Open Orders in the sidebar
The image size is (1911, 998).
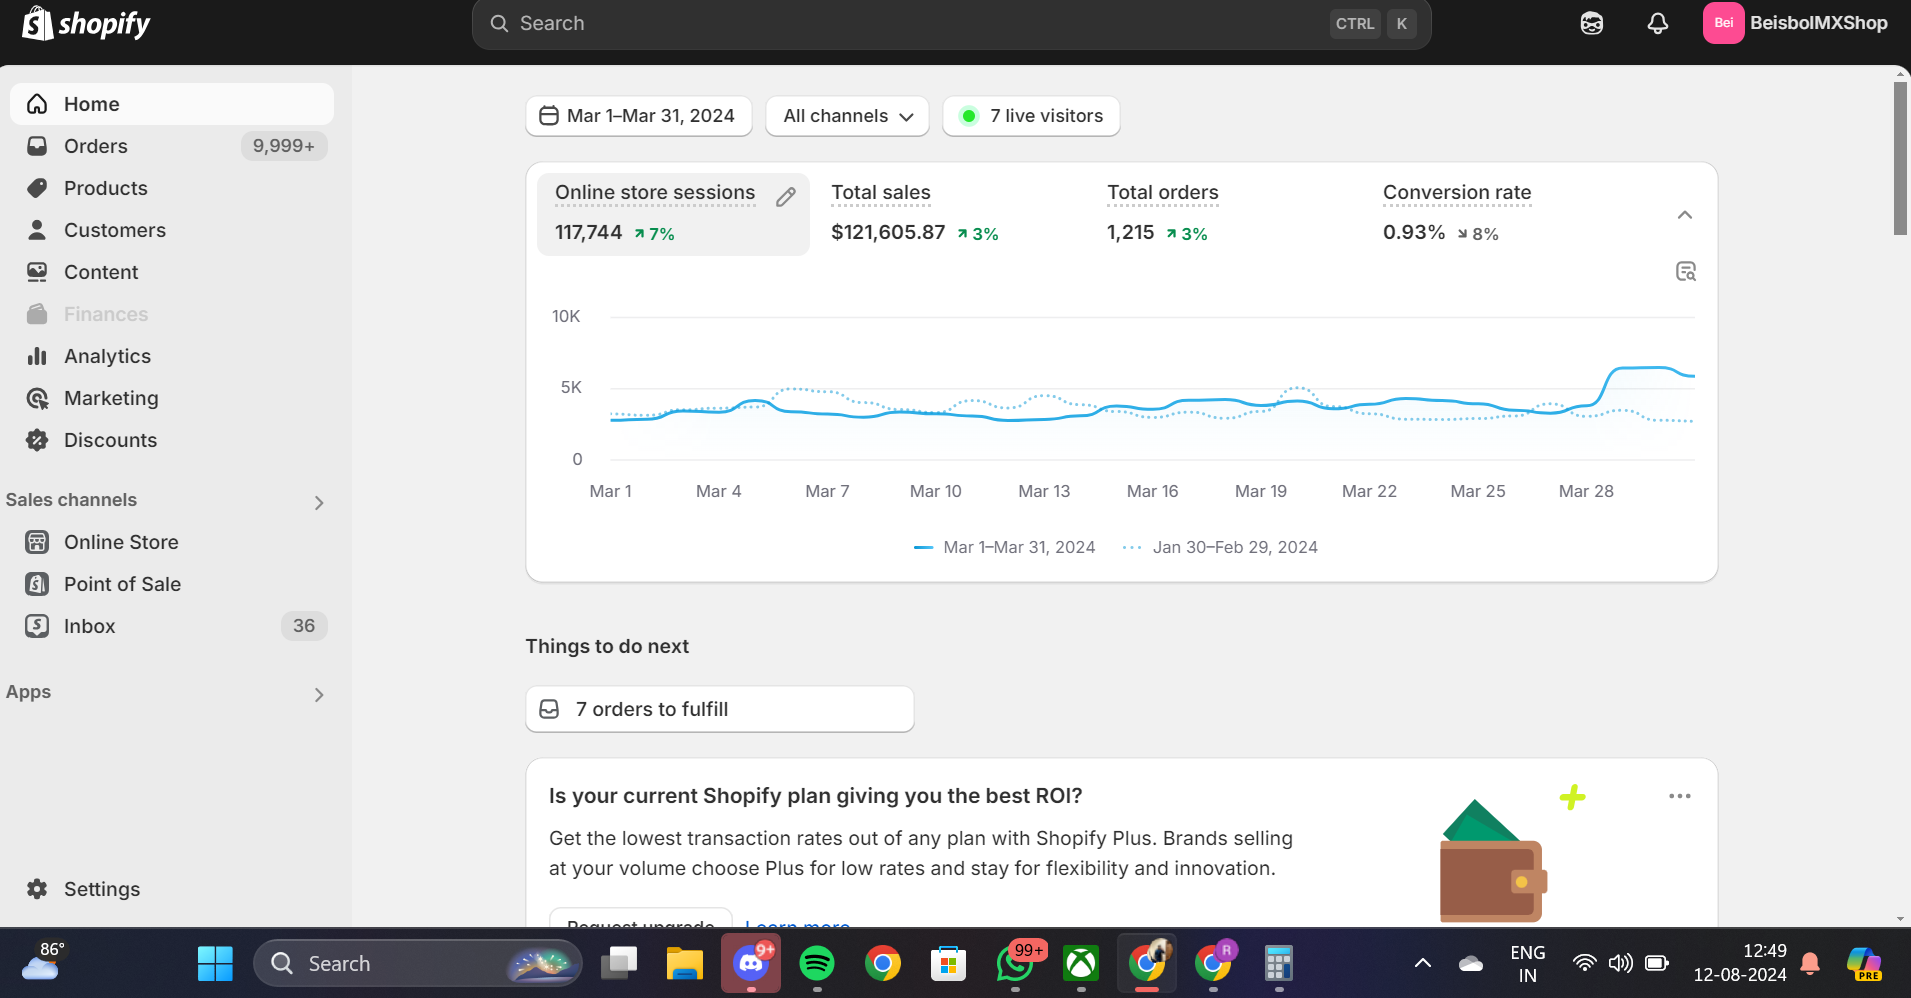coord(172,146)
